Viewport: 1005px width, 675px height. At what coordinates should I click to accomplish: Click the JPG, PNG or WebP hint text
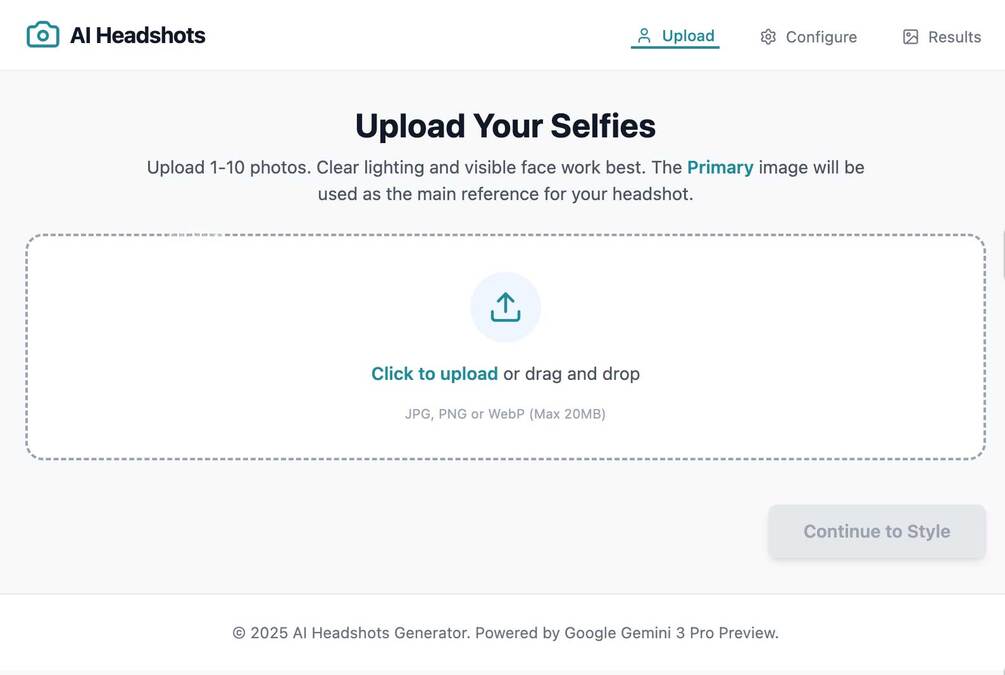tap(505, 414)
